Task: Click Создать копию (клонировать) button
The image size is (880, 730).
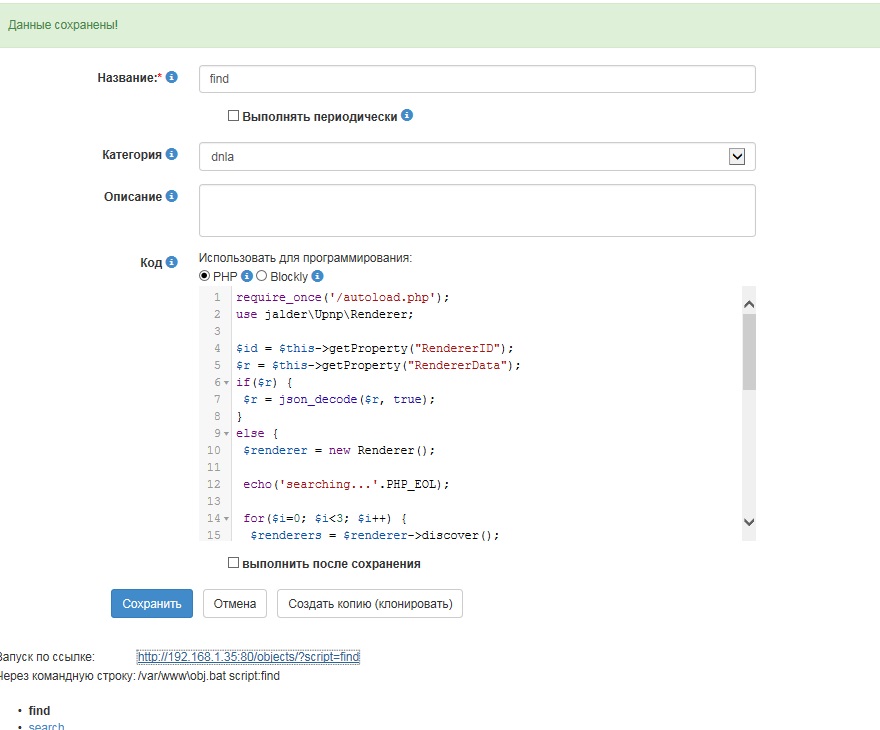Action: [369, 604]
